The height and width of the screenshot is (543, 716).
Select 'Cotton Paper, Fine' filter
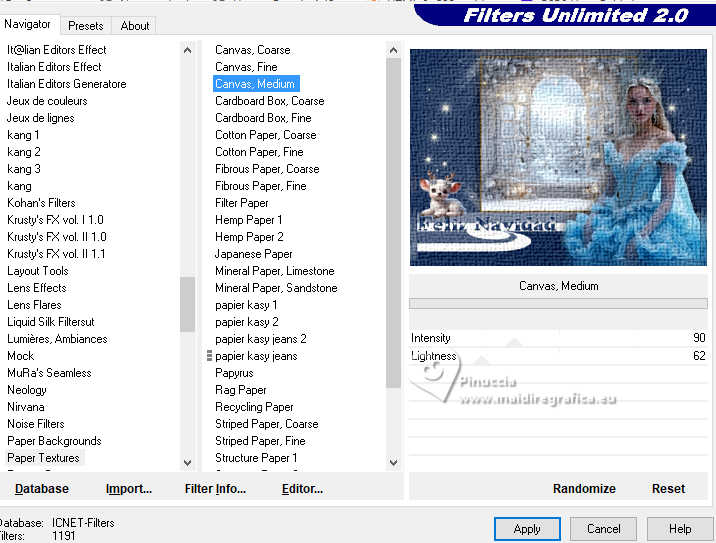click(x=259, y=152)
